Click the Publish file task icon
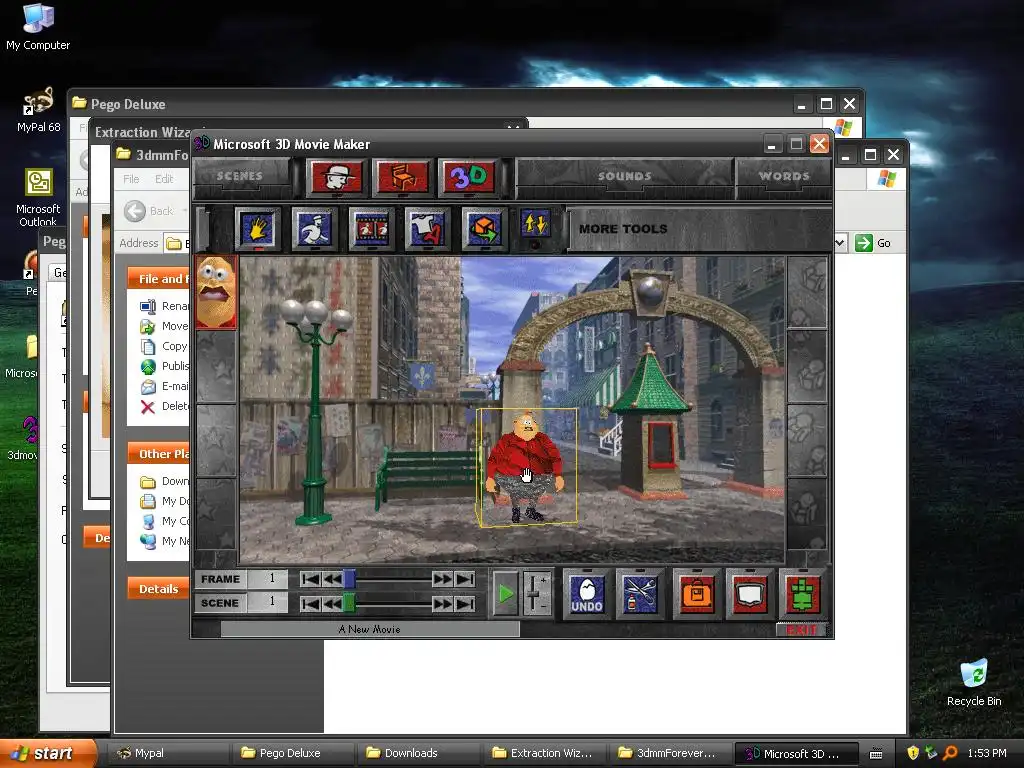Viewport: 1024px width, 768px height. click(148, 366)
